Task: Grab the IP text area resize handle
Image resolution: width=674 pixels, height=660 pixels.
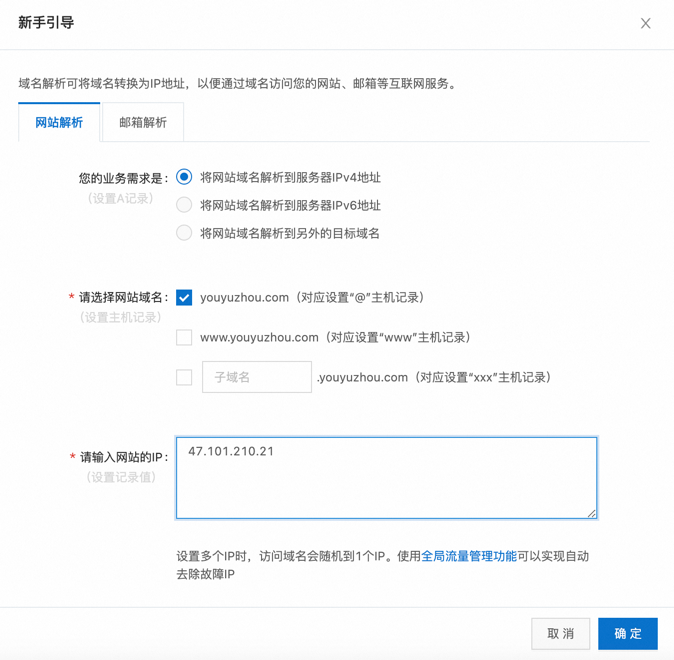Action: point(591,513)
